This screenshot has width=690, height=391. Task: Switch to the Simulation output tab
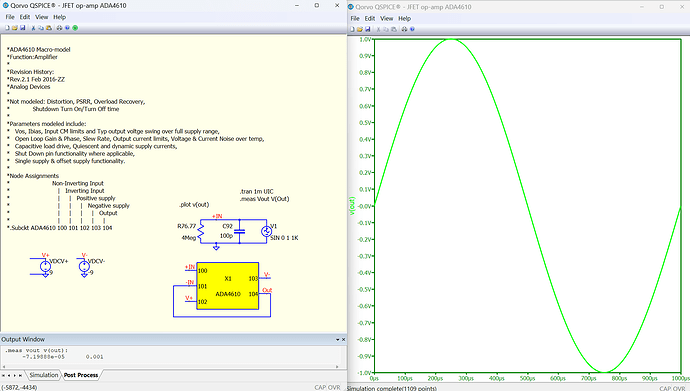[x=44, y=375]
